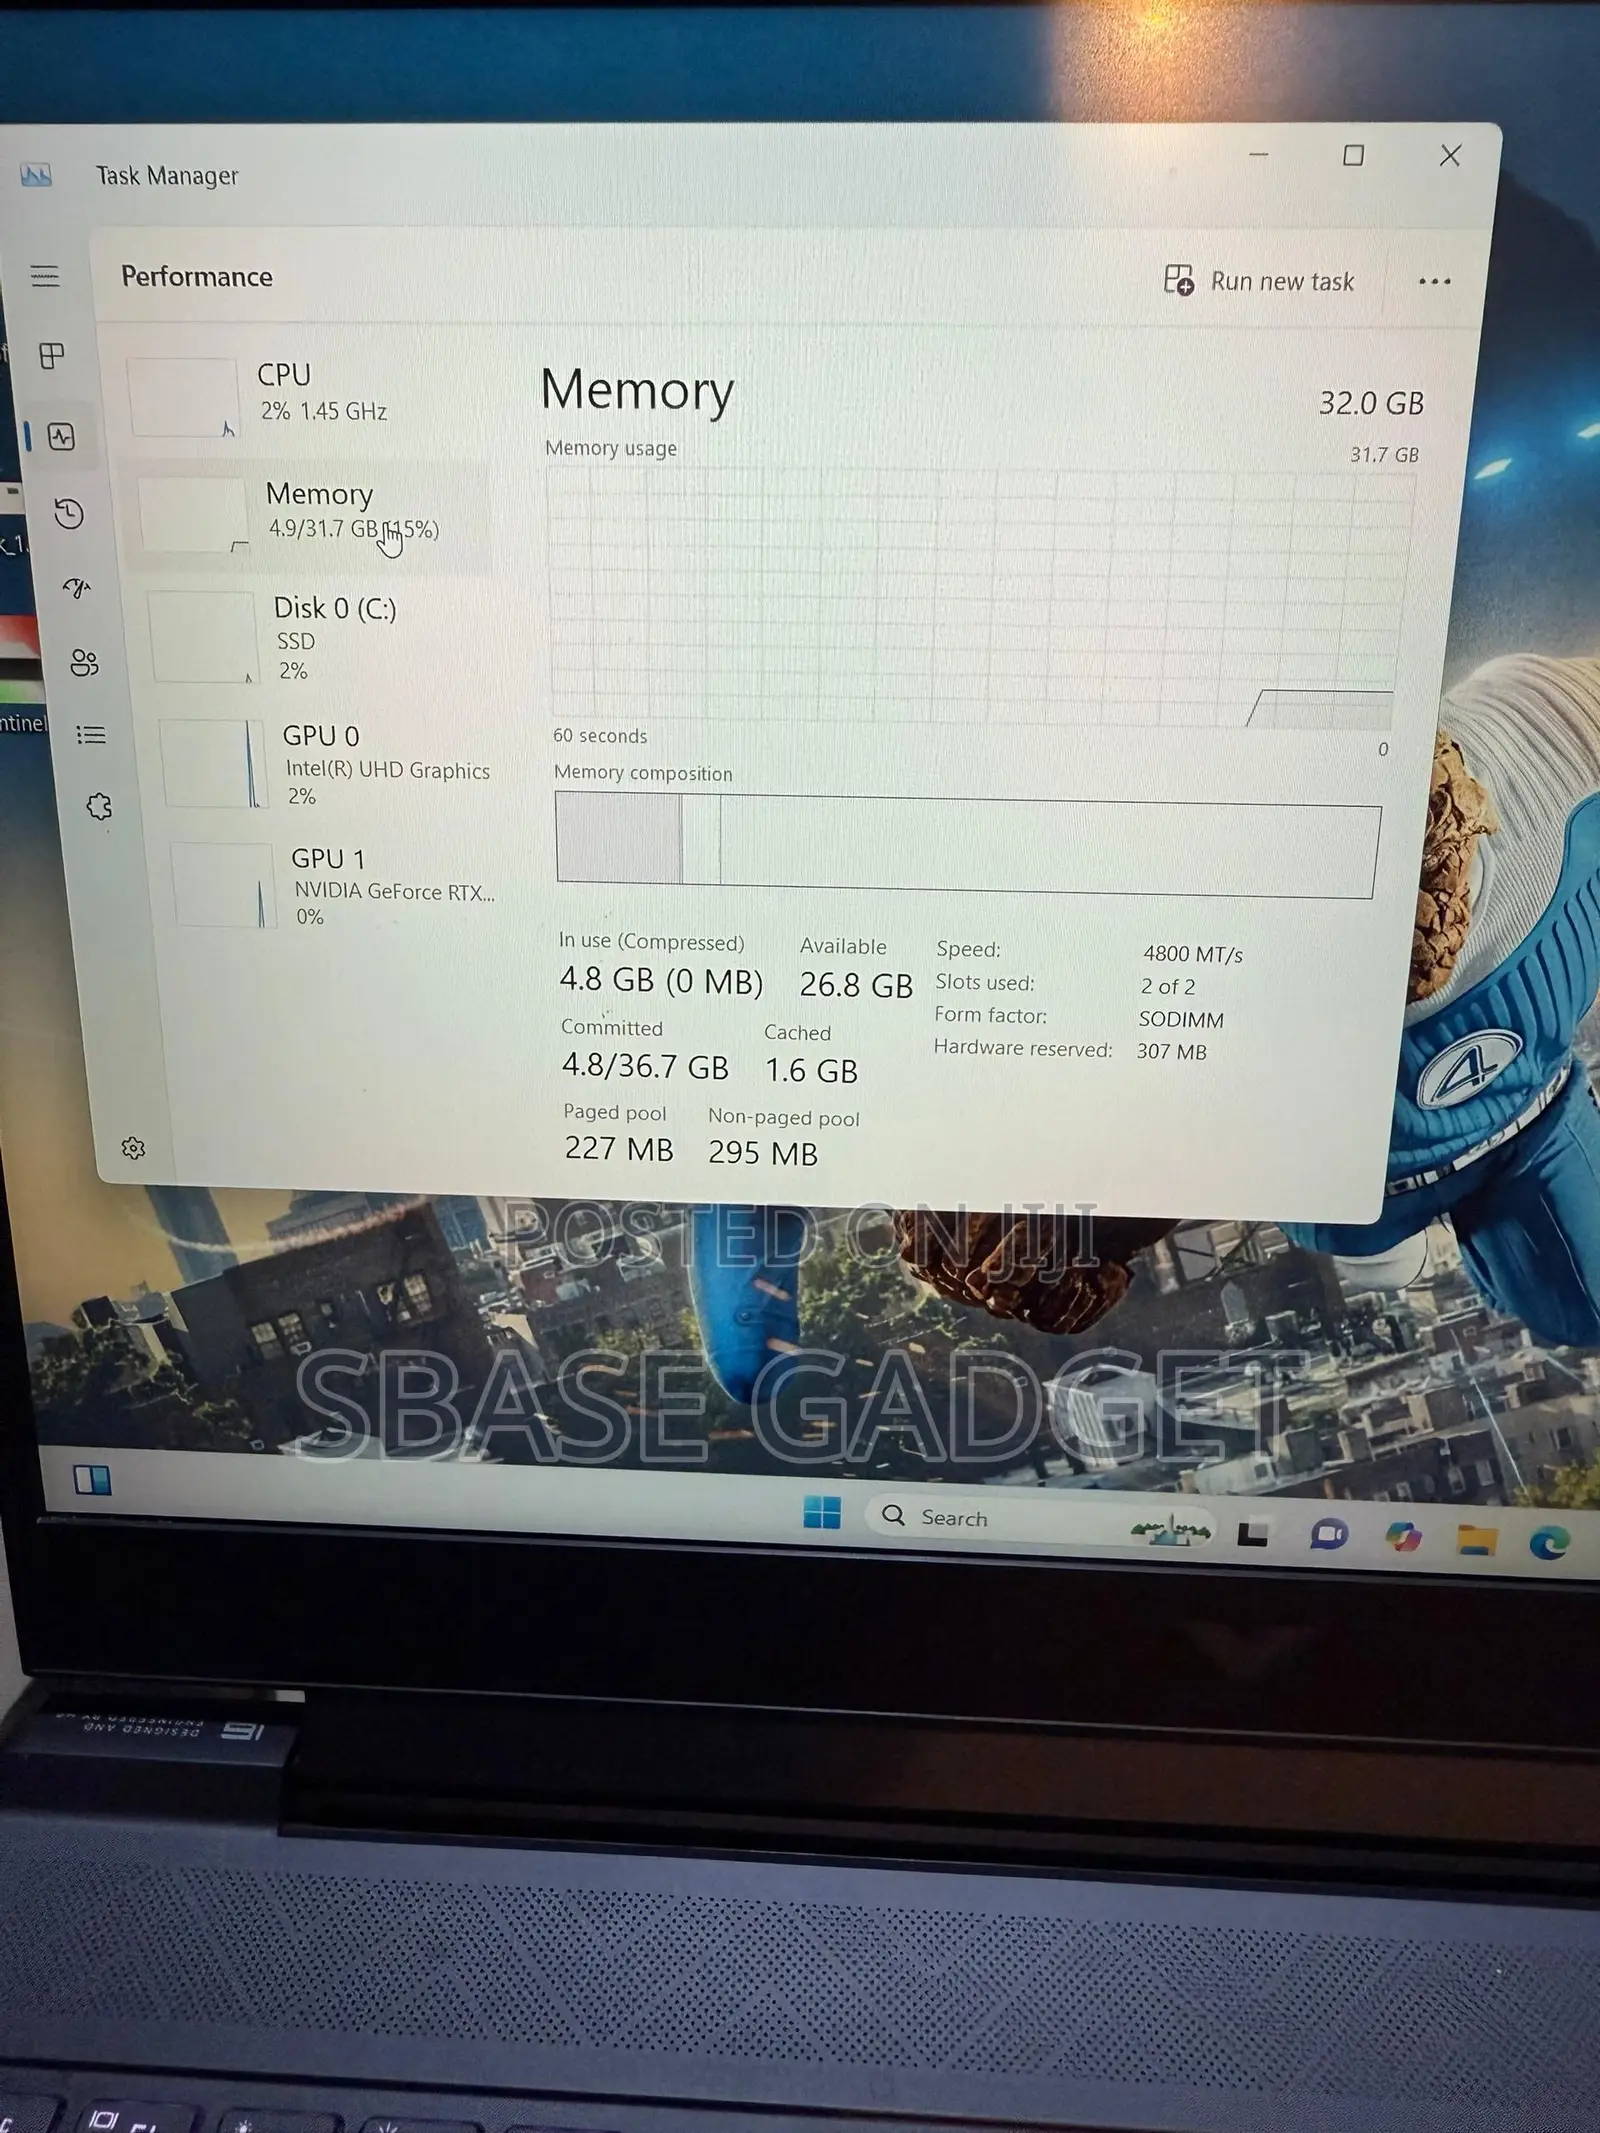This screenshot has height=2133, width=1600.
Task: Click the Speed 4800 MT/s value
Action: [1193, 954]
